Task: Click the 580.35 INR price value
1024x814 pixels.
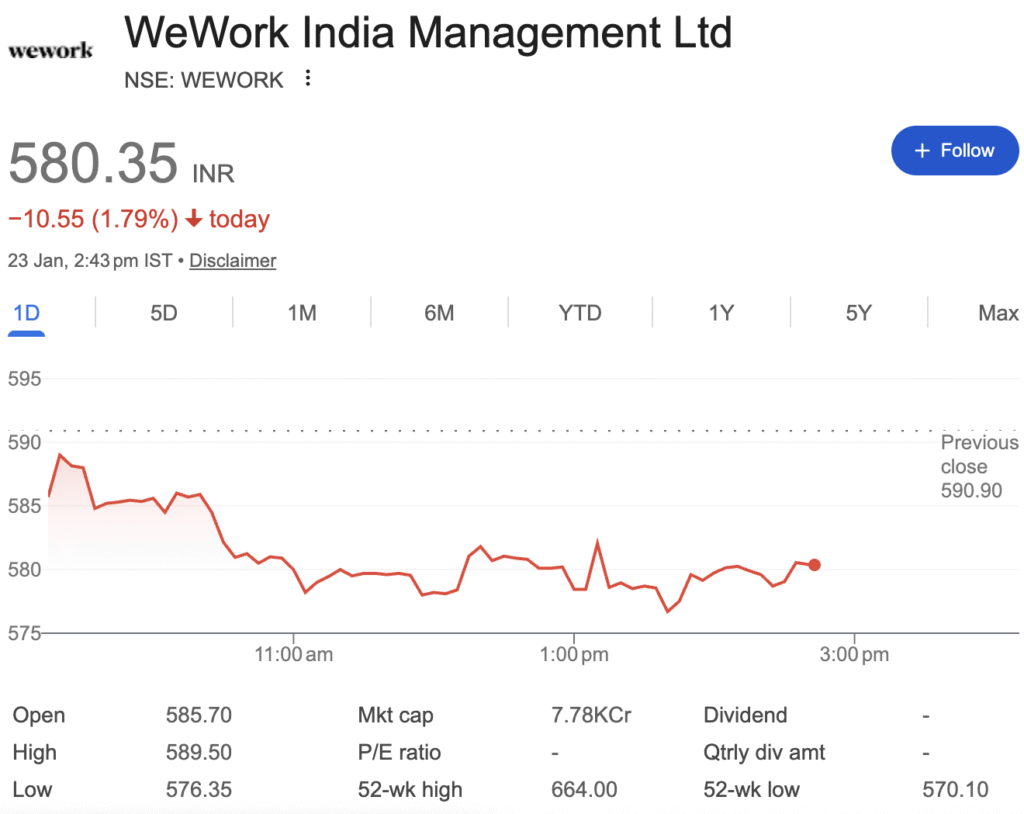Action: (93, 163)
